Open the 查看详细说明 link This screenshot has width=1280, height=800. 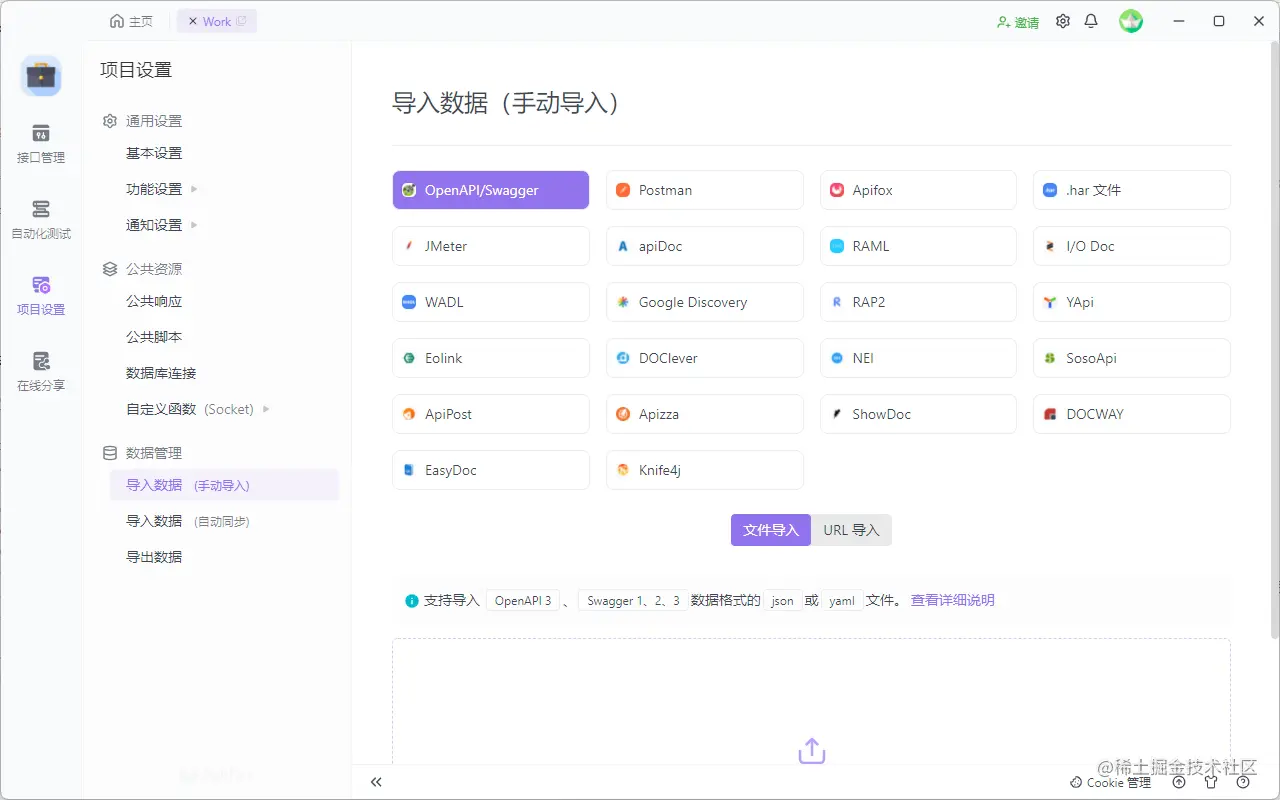coord(952,600)
